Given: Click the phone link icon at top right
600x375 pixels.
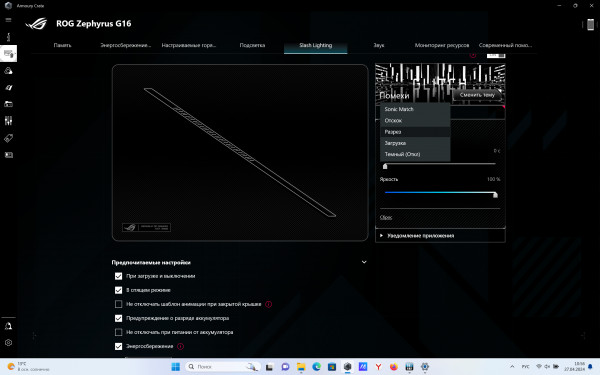Looking at the screenshot, I should pos(590,24).
